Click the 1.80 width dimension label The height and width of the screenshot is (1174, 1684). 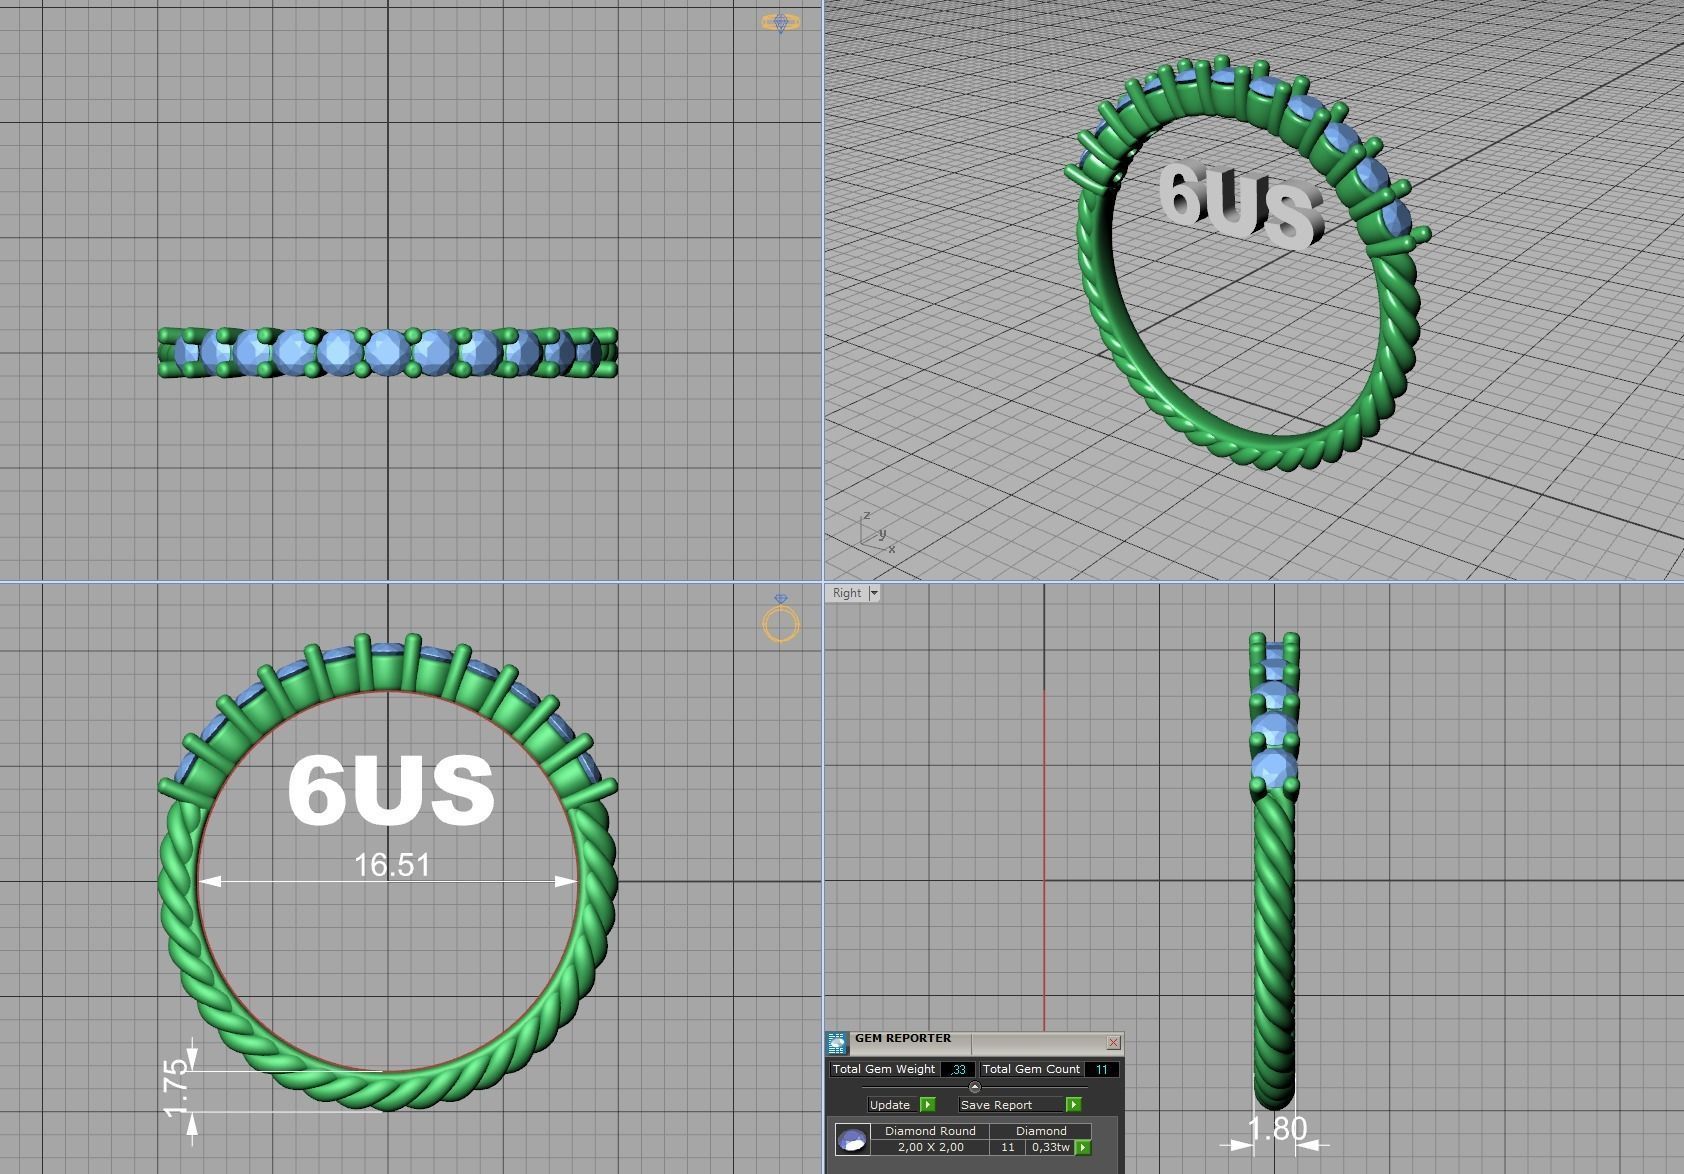pyautogui.click(x=1277, y=1129)
